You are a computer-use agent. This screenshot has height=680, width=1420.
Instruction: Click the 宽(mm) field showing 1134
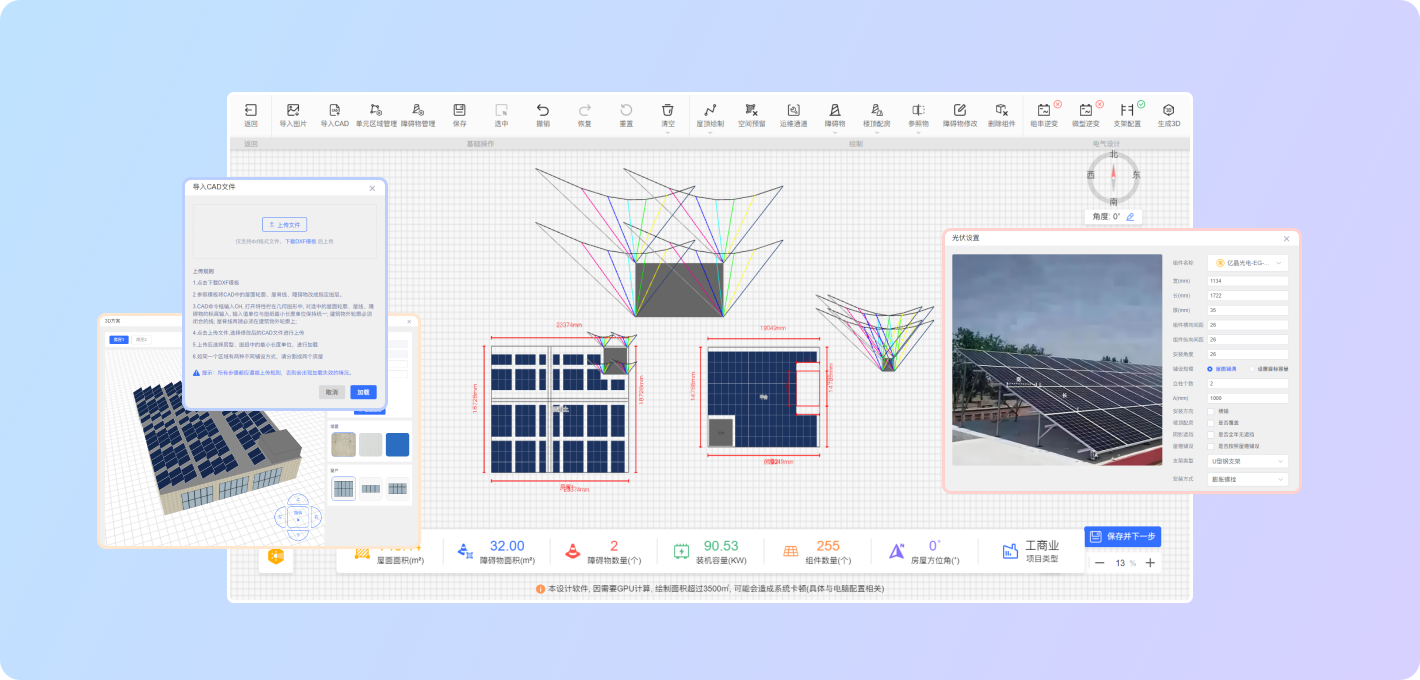pos(1248,281)
